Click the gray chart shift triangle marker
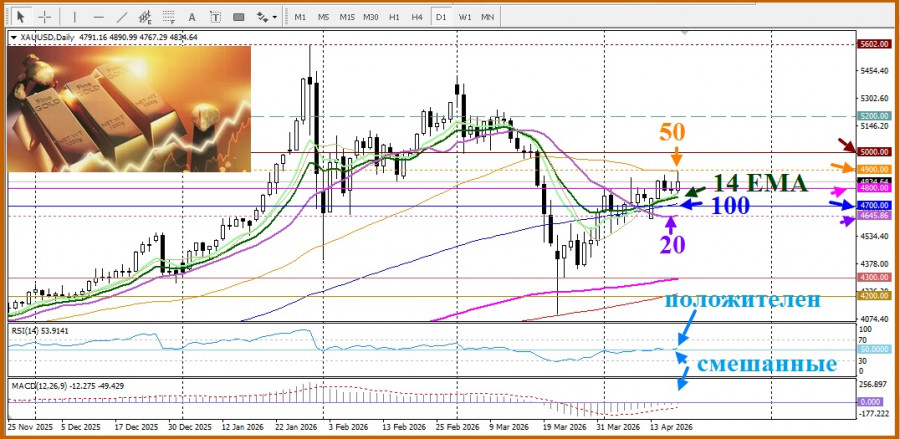 (684, 33)
